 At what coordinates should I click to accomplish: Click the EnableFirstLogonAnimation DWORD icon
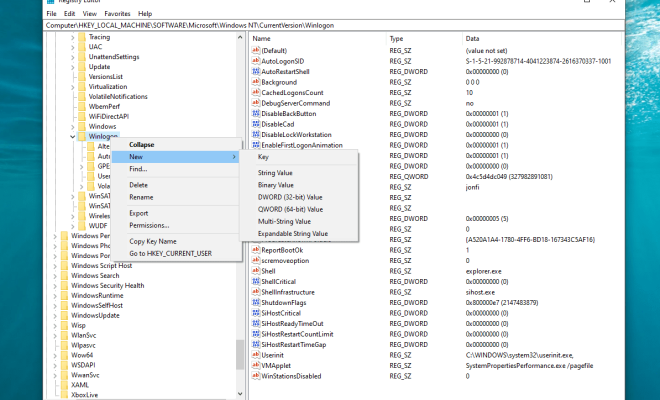255,145
